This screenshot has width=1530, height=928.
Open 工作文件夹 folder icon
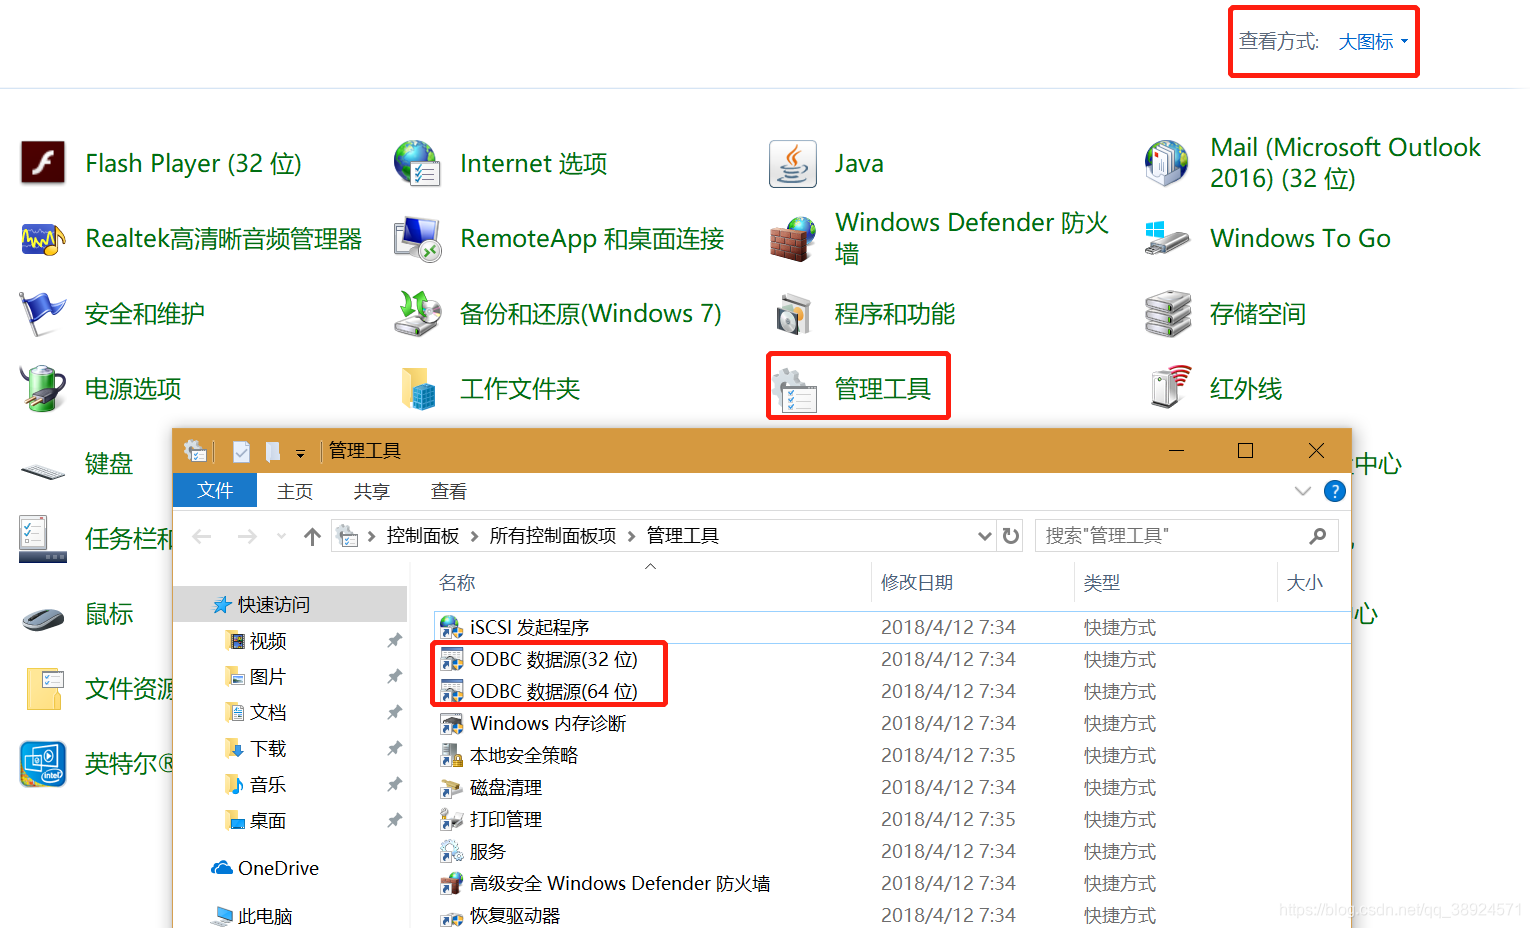[x=418, y=389]
